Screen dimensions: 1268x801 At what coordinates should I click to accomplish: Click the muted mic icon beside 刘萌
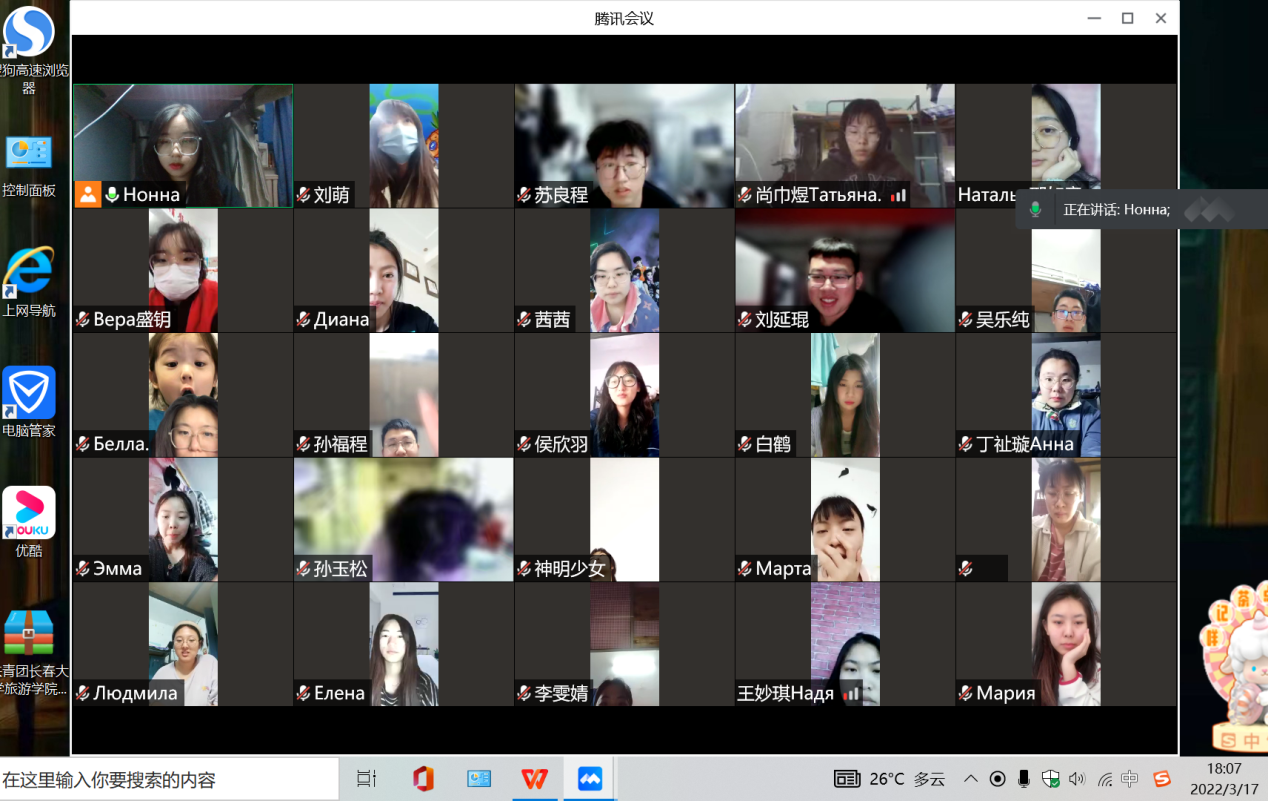pyautogui.click(x=303, y=195)
